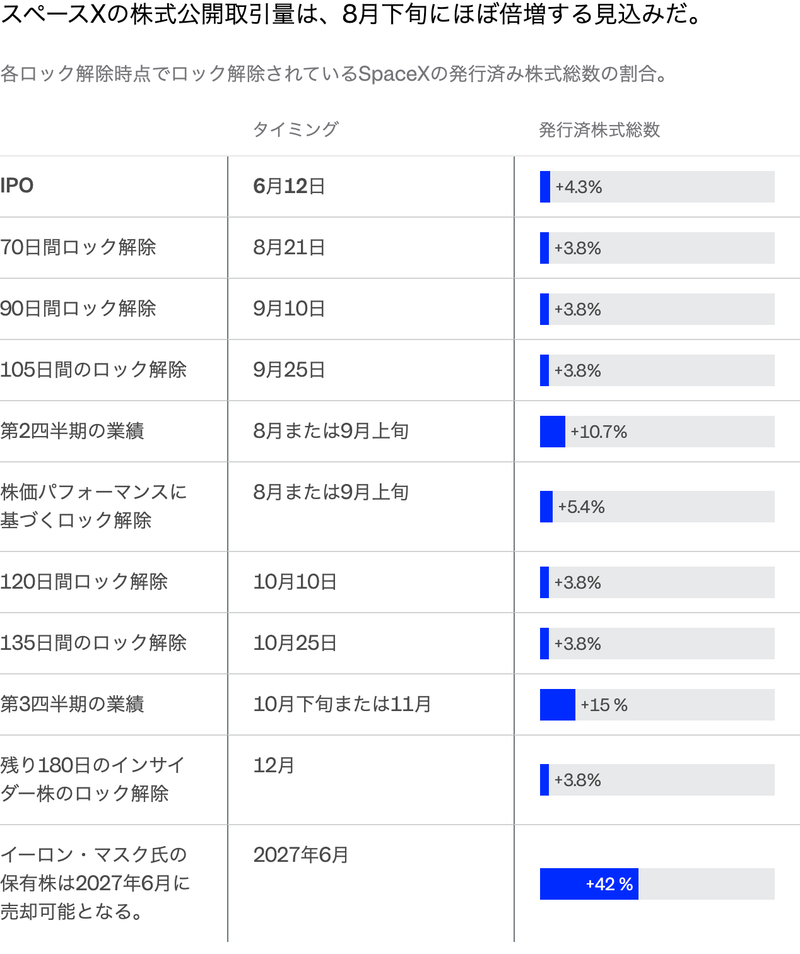Viewport: 800px width, 954px height.
Task: Click the +5.4% bar value
Action: tap(581, 507)
